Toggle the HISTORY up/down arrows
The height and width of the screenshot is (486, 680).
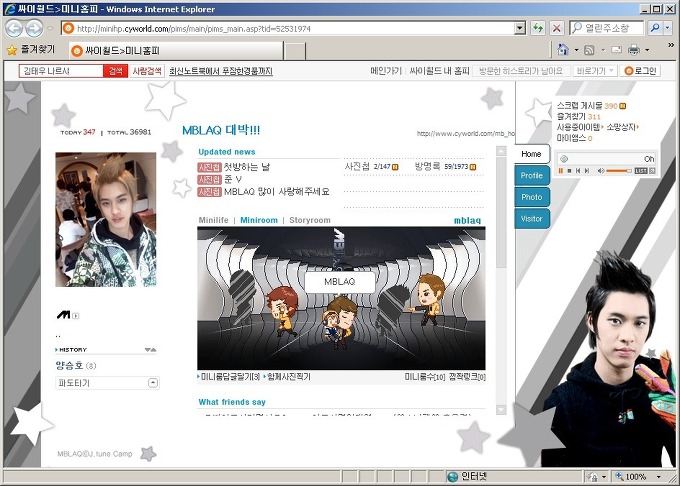point(150,349)
